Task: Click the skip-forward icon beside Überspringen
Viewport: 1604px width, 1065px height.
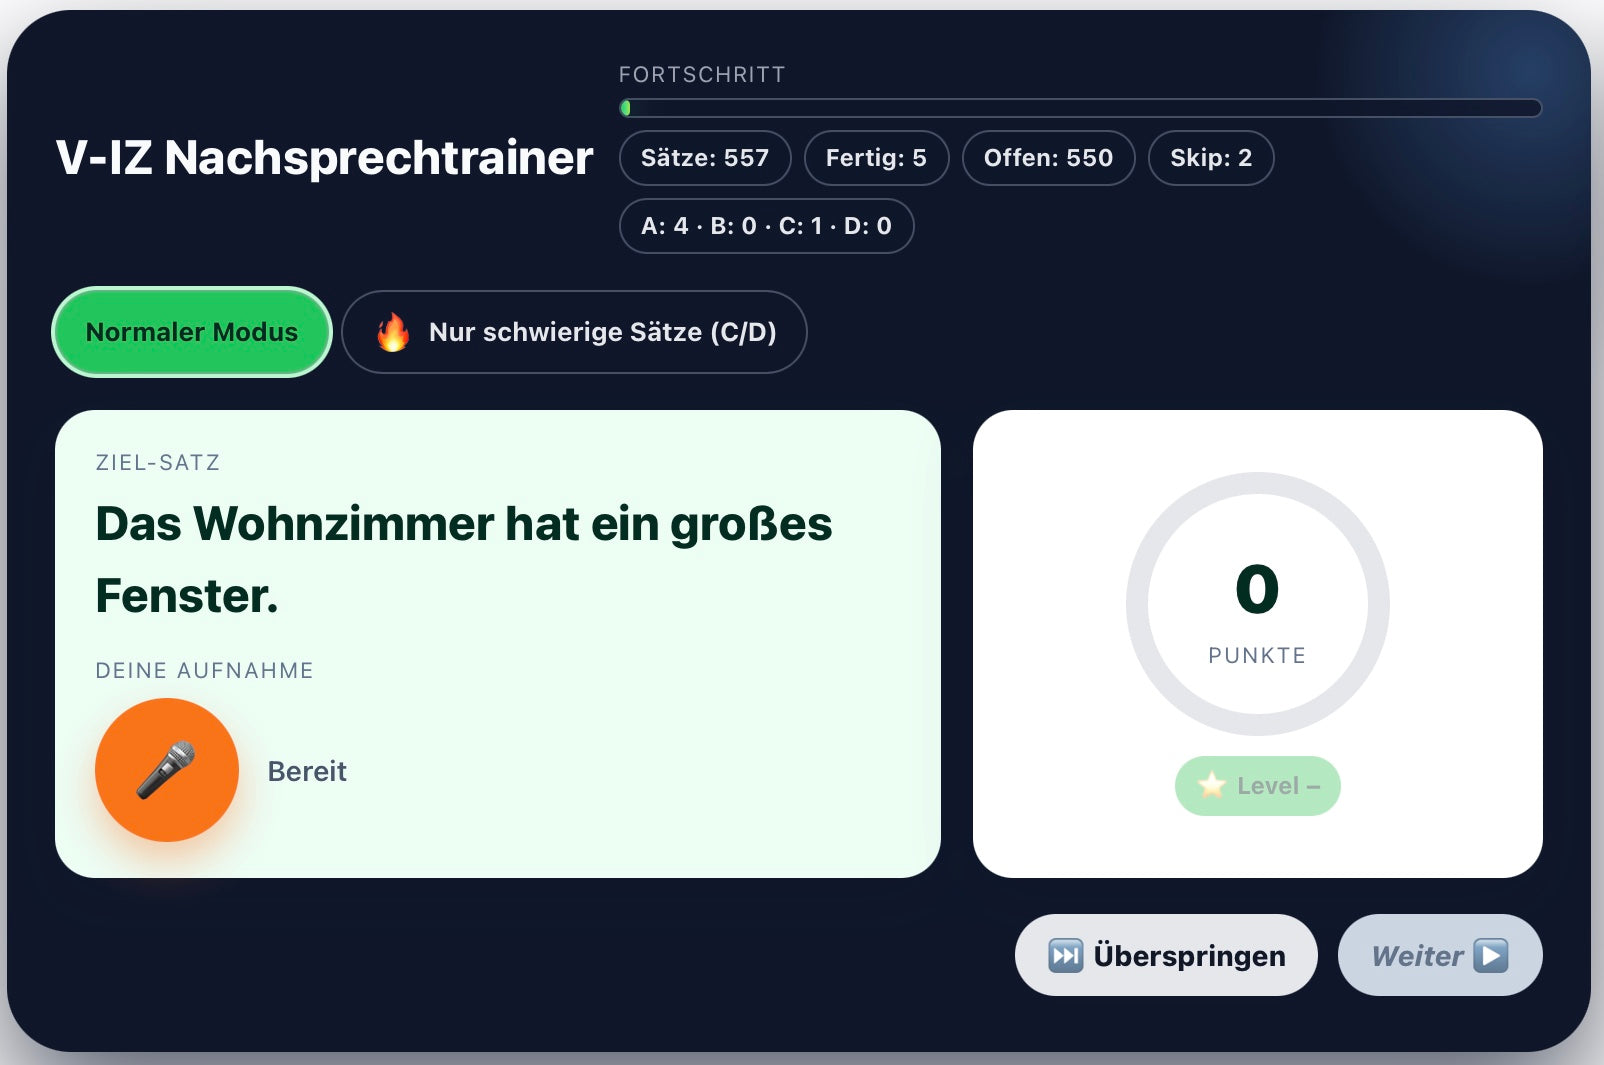Action: tap(1065, 956)
